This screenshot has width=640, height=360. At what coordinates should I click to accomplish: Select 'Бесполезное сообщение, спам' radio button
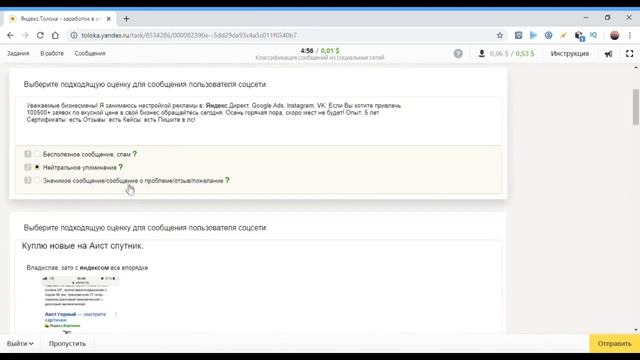coord(37,154)
